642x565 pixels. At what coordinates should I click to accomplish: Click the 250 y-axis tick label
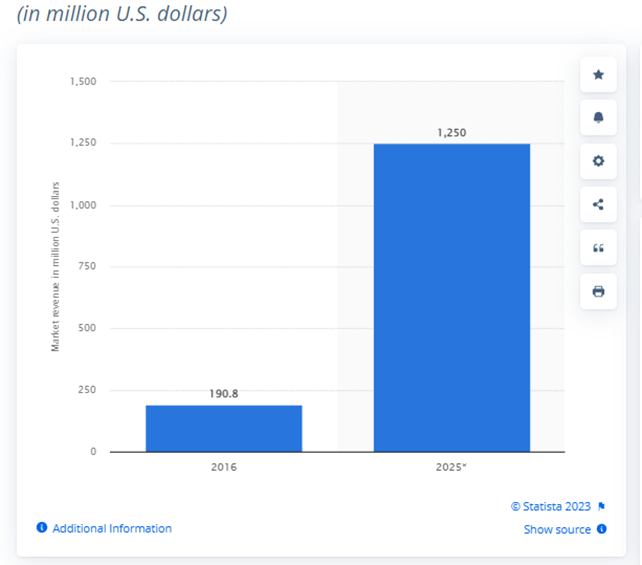[87, 389]
